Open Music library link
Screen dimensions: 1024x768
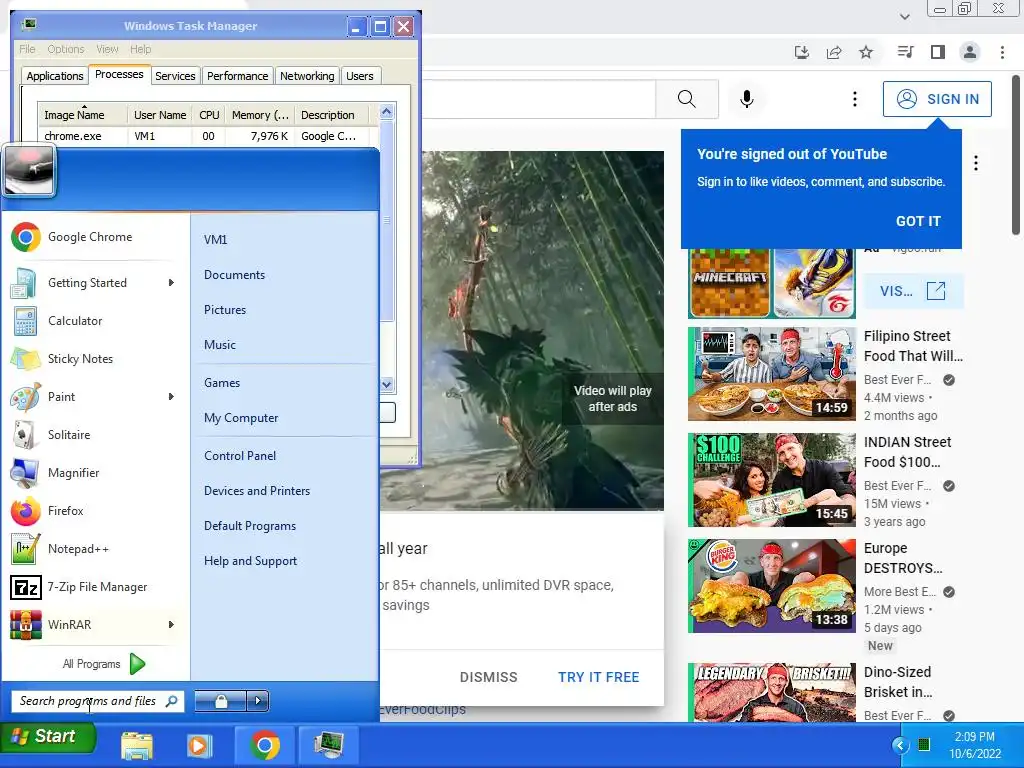[x=219, y=345]
